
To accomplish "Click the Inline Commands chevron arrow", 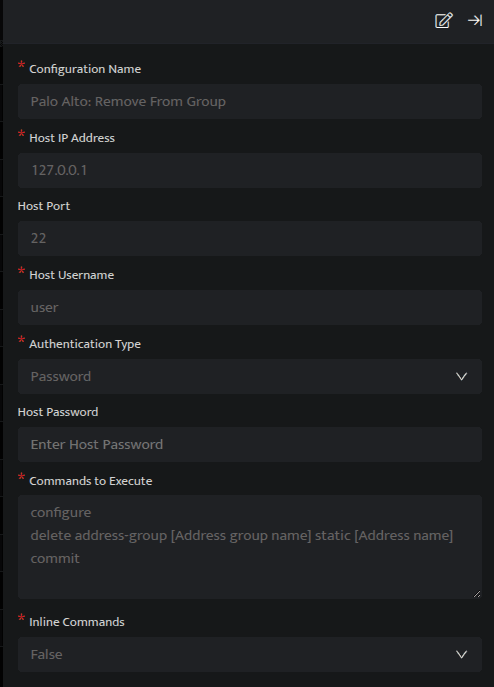I will click(461, 655).
